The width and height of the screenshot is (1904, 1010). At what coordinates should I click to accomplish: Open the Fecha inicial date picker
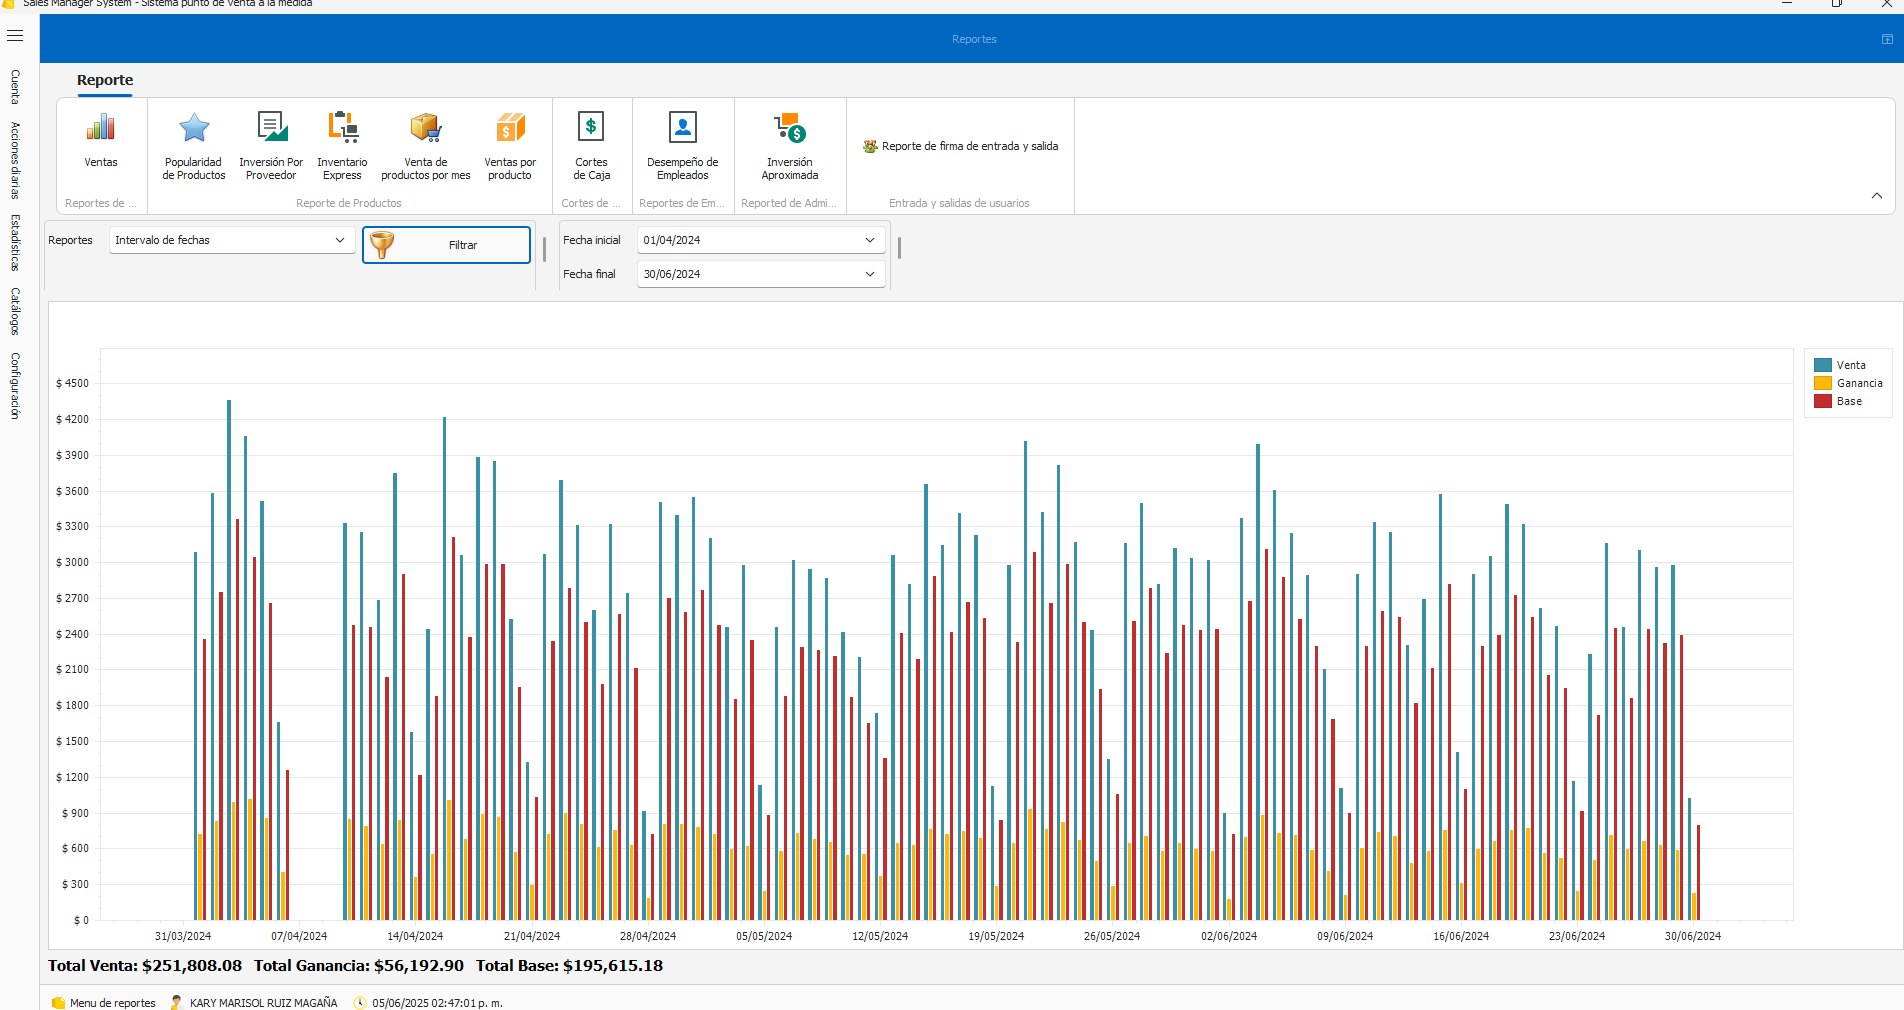pyautogui.click(x=869, y=240)
